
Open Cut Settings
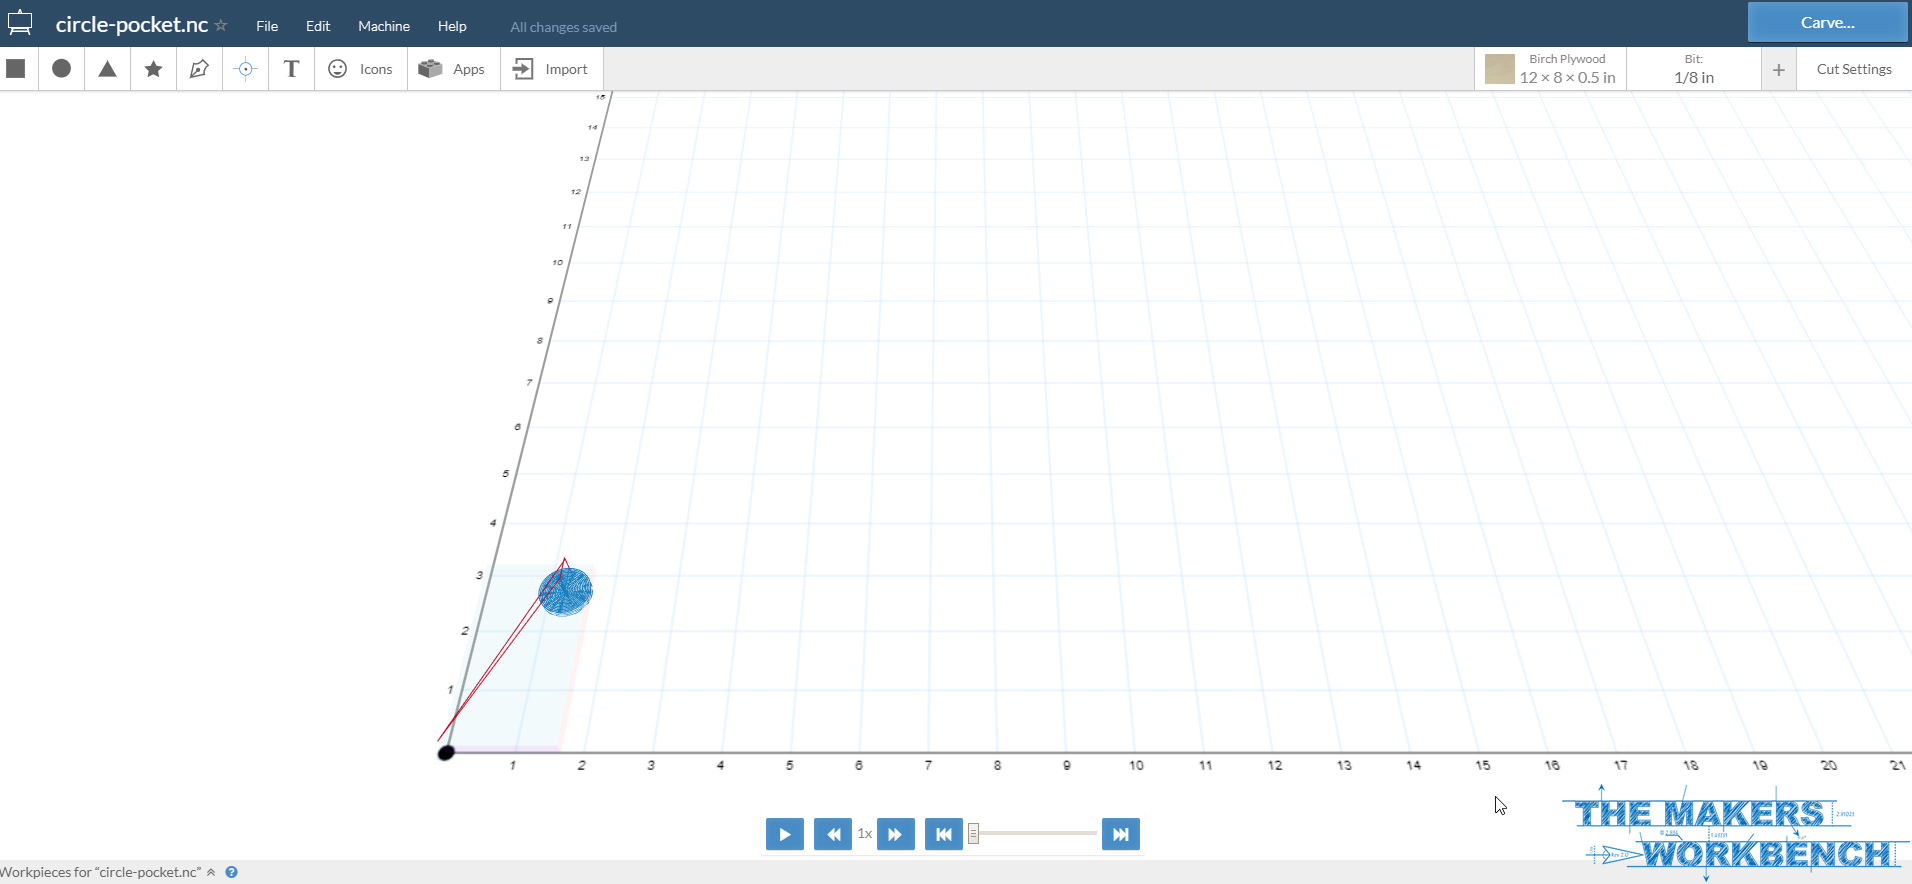1854,69
